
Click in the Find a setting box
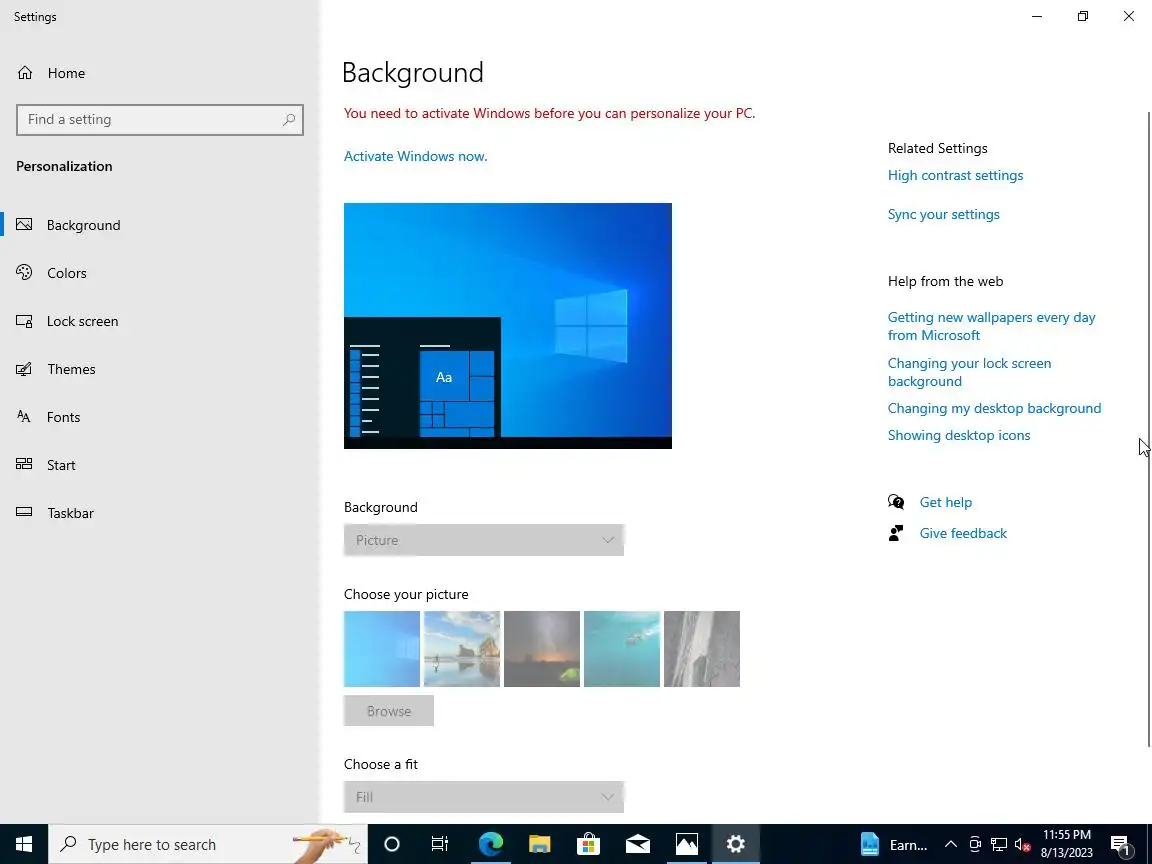click(x=159, y=120)
